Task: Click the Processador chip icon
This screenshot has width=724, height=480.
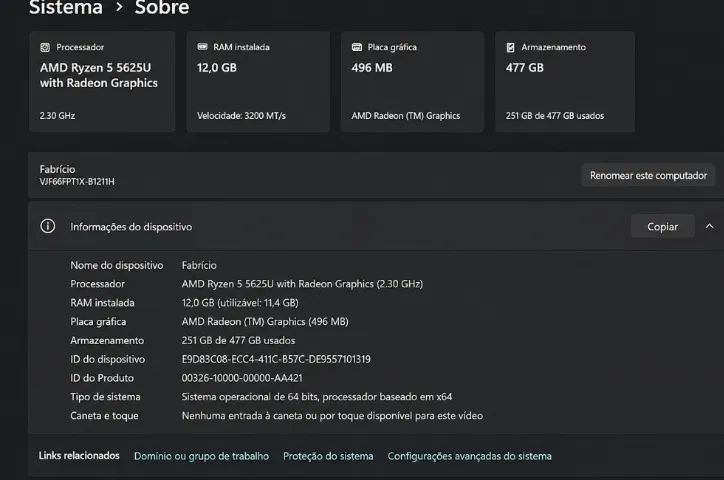Action: click(45, 47)
